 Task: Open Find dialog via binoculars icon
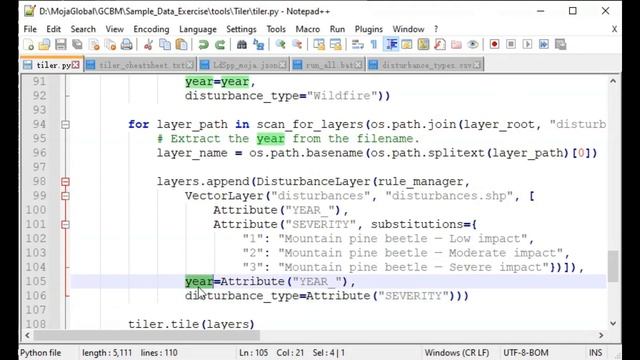tap(242, 44)
